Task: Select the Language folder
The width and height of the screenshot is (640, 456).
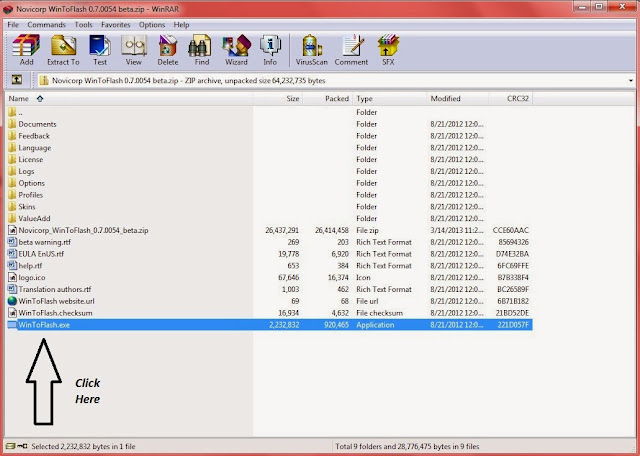Action: (269, 148)
